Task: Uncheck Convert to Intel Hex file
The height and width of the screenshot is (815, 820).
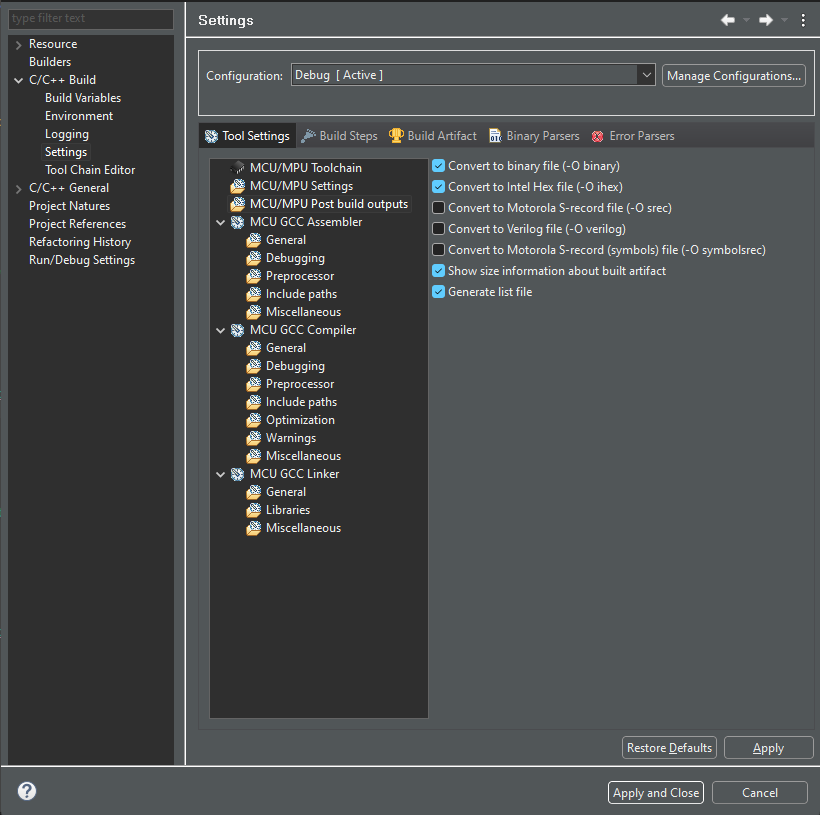Action: pos(438,187)
